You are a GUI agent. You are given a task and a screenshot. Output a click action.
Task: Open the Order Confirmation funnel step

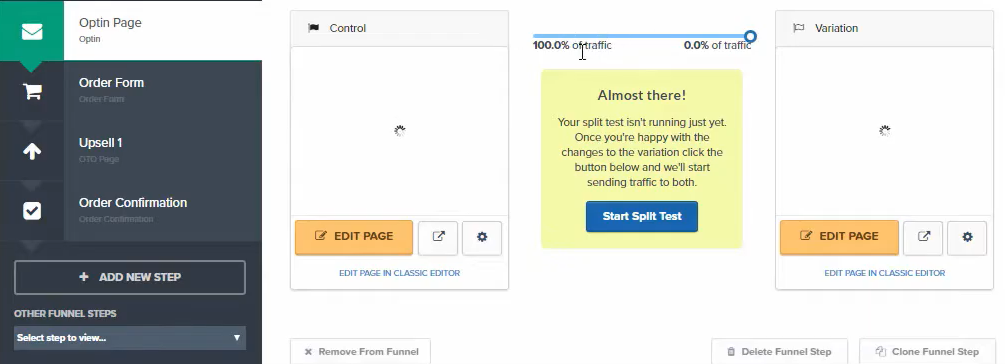[x=131, y=210]
